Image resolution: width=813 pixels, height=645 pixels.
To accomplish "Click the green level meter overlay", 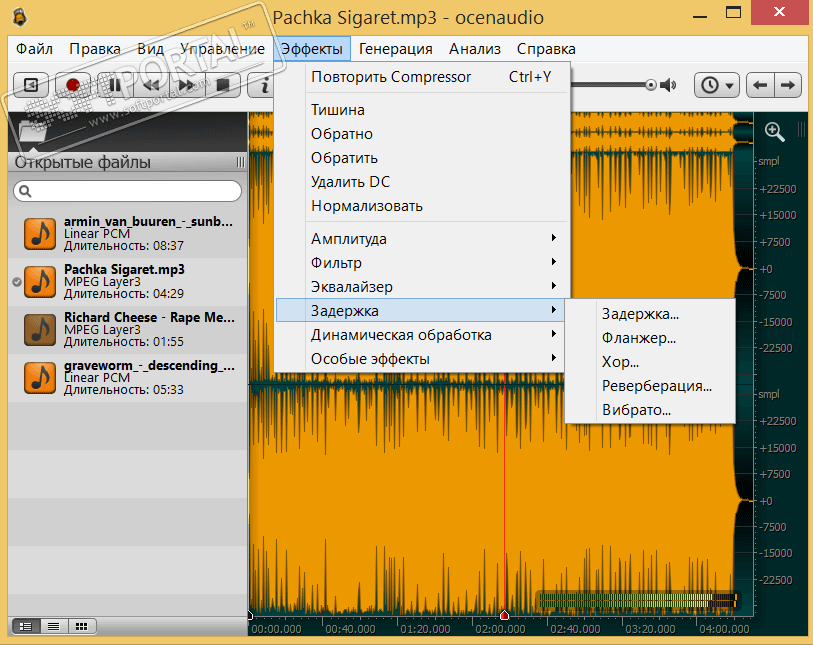I will pyautogui.click(x=638, y=600).
